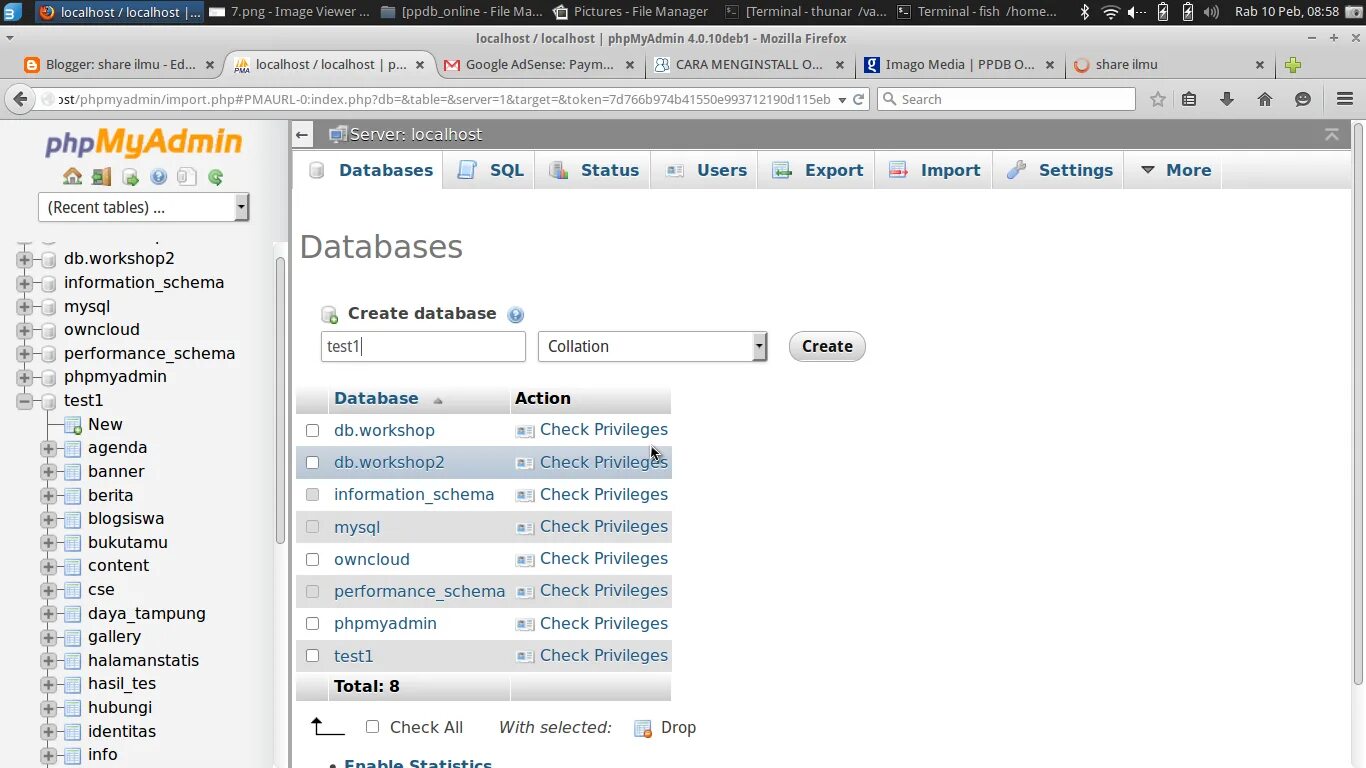Open the Collation dropdown

652,347
